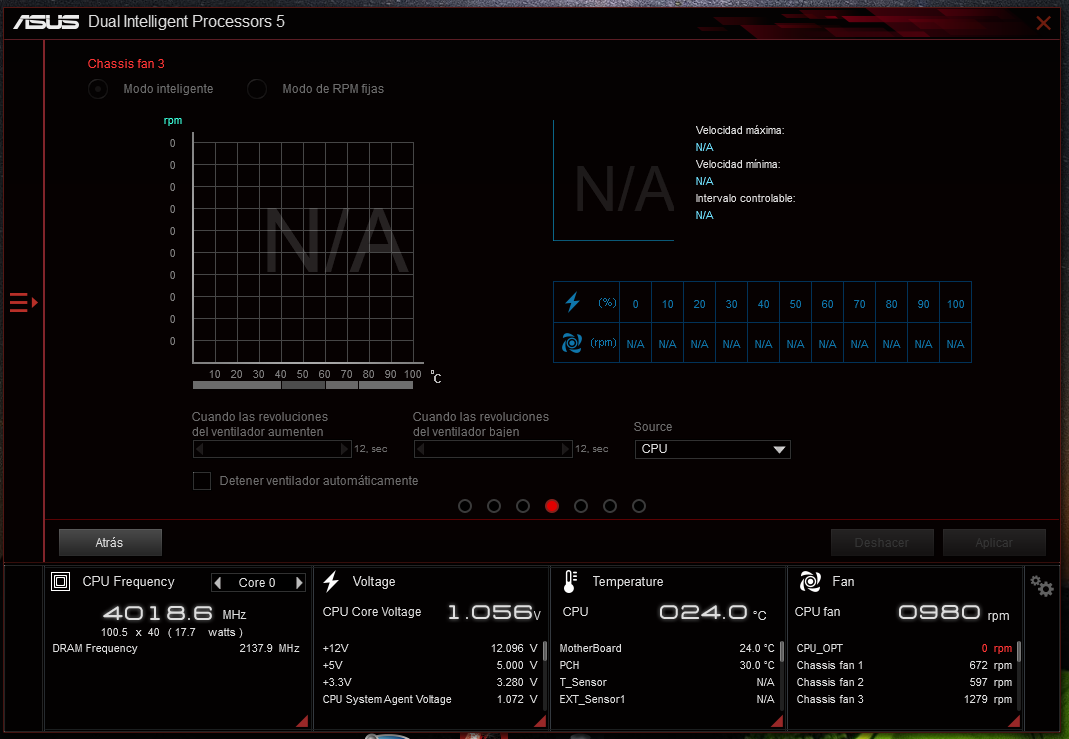Open the settings gears icon
Screen dimensions: 1069x739
point(1042,586)
